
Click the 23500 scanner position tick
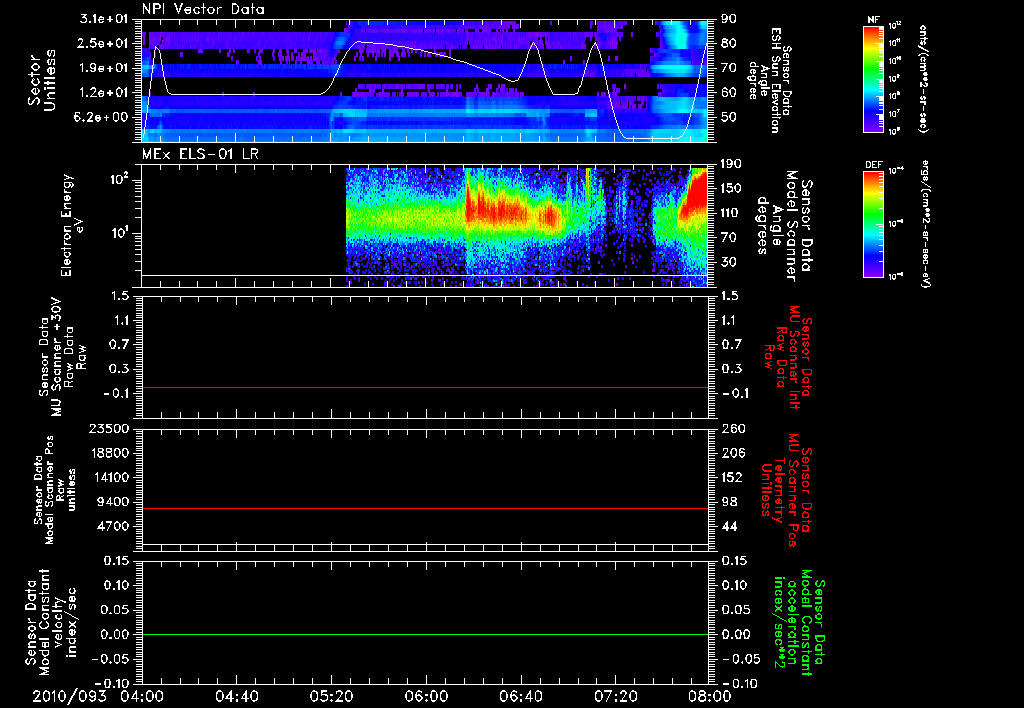coord(110,429)
